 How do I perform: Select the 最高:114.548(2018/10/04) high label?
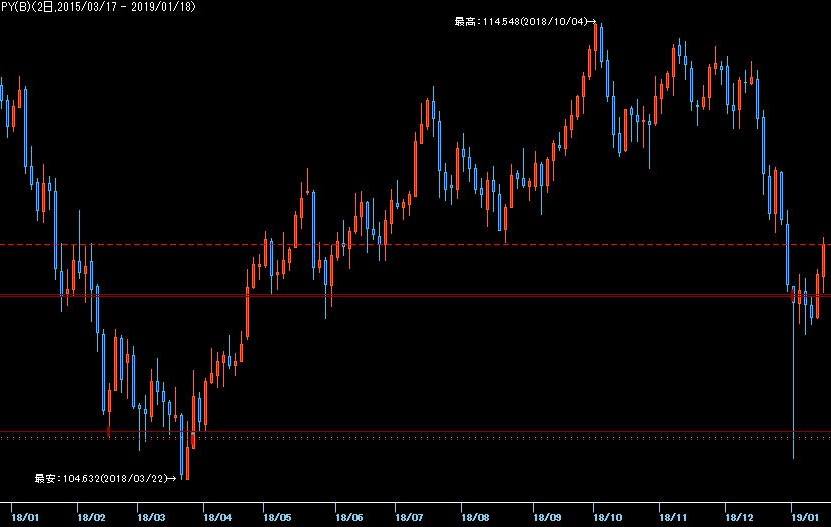[525, 22]
